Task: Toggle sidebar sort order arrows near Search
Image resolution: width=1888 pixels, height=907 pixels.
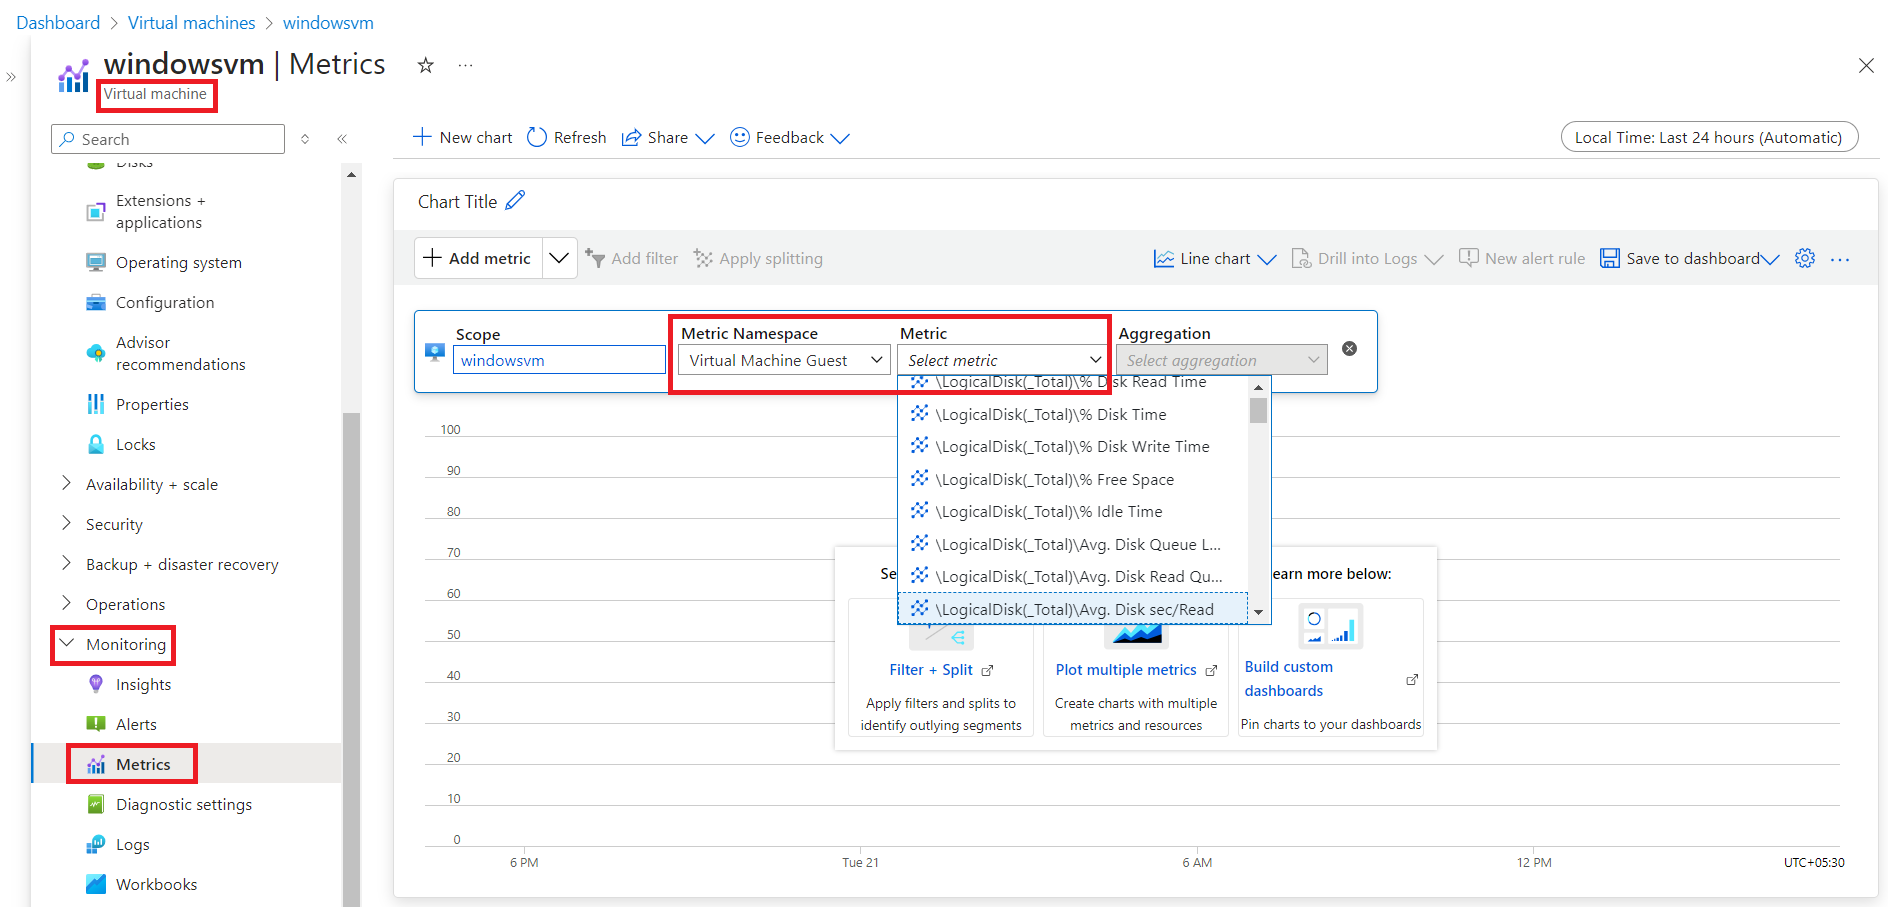Action: pos(305,139)
